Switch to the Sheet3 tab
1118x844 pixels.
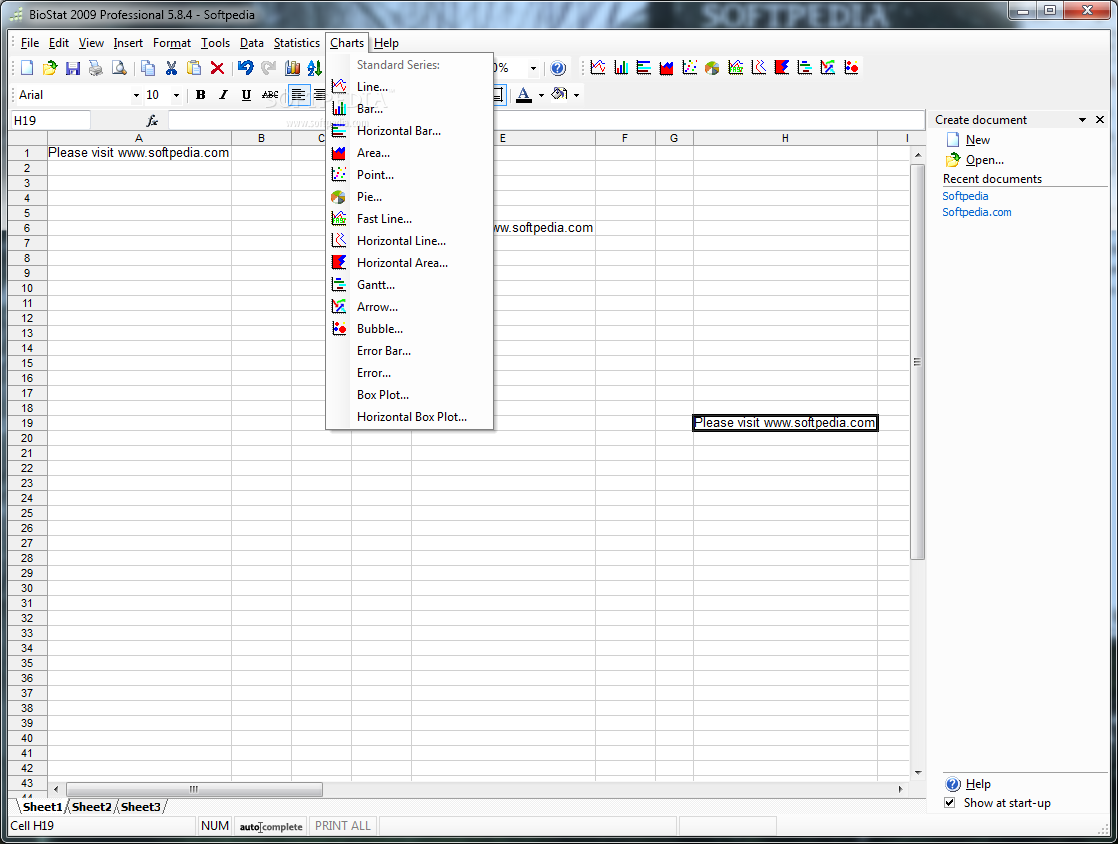tap(140, 807)
